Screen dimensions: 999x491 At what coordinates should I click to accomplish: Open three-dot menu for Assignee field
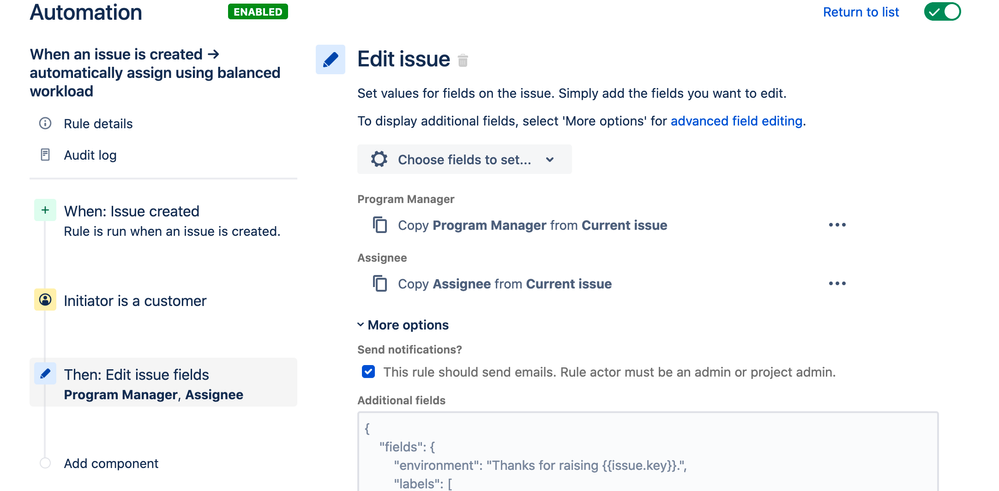coord(837,284)
